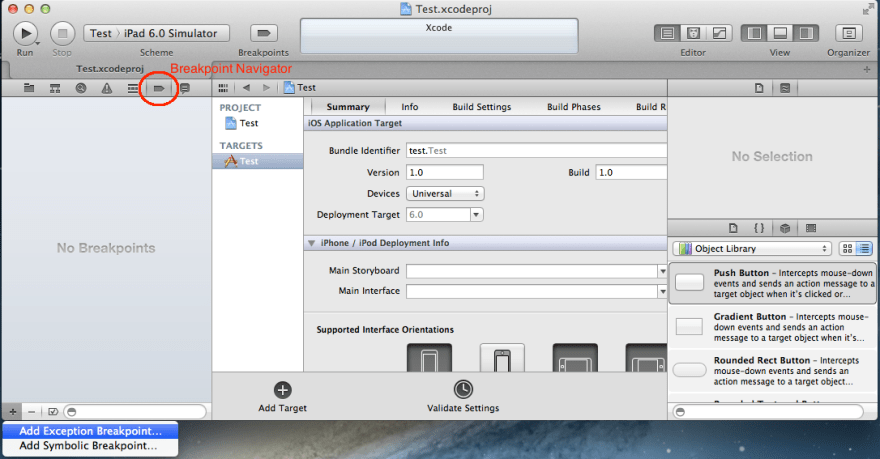Viewport: 880px width, 459px height.
Task: Switch to the Build Settings tab
Action: [x=481, y=107]
